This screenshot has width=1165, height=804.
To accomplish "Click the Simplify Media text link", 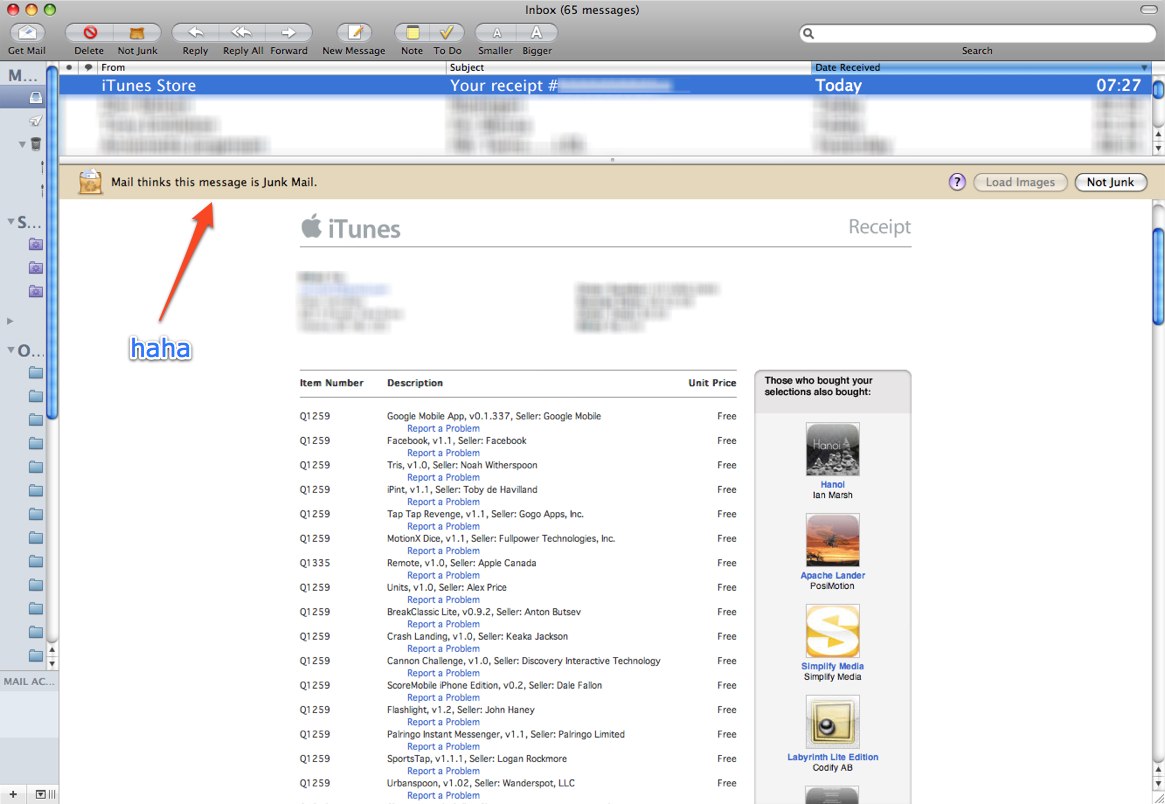I will coord(832,666).
